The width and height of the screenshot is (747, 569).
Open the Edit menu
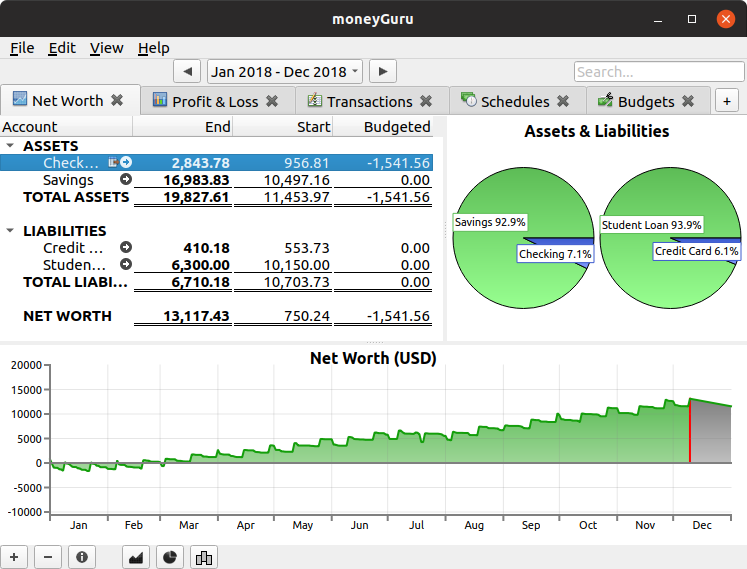point(62,48)
